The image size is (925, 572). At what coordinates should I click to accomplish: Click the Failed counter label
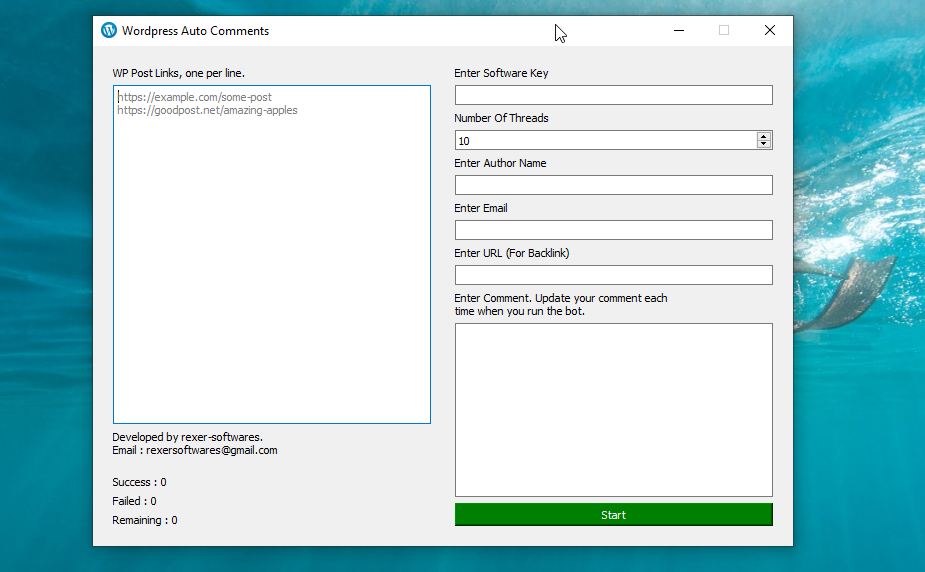click(x=134, y=501)
